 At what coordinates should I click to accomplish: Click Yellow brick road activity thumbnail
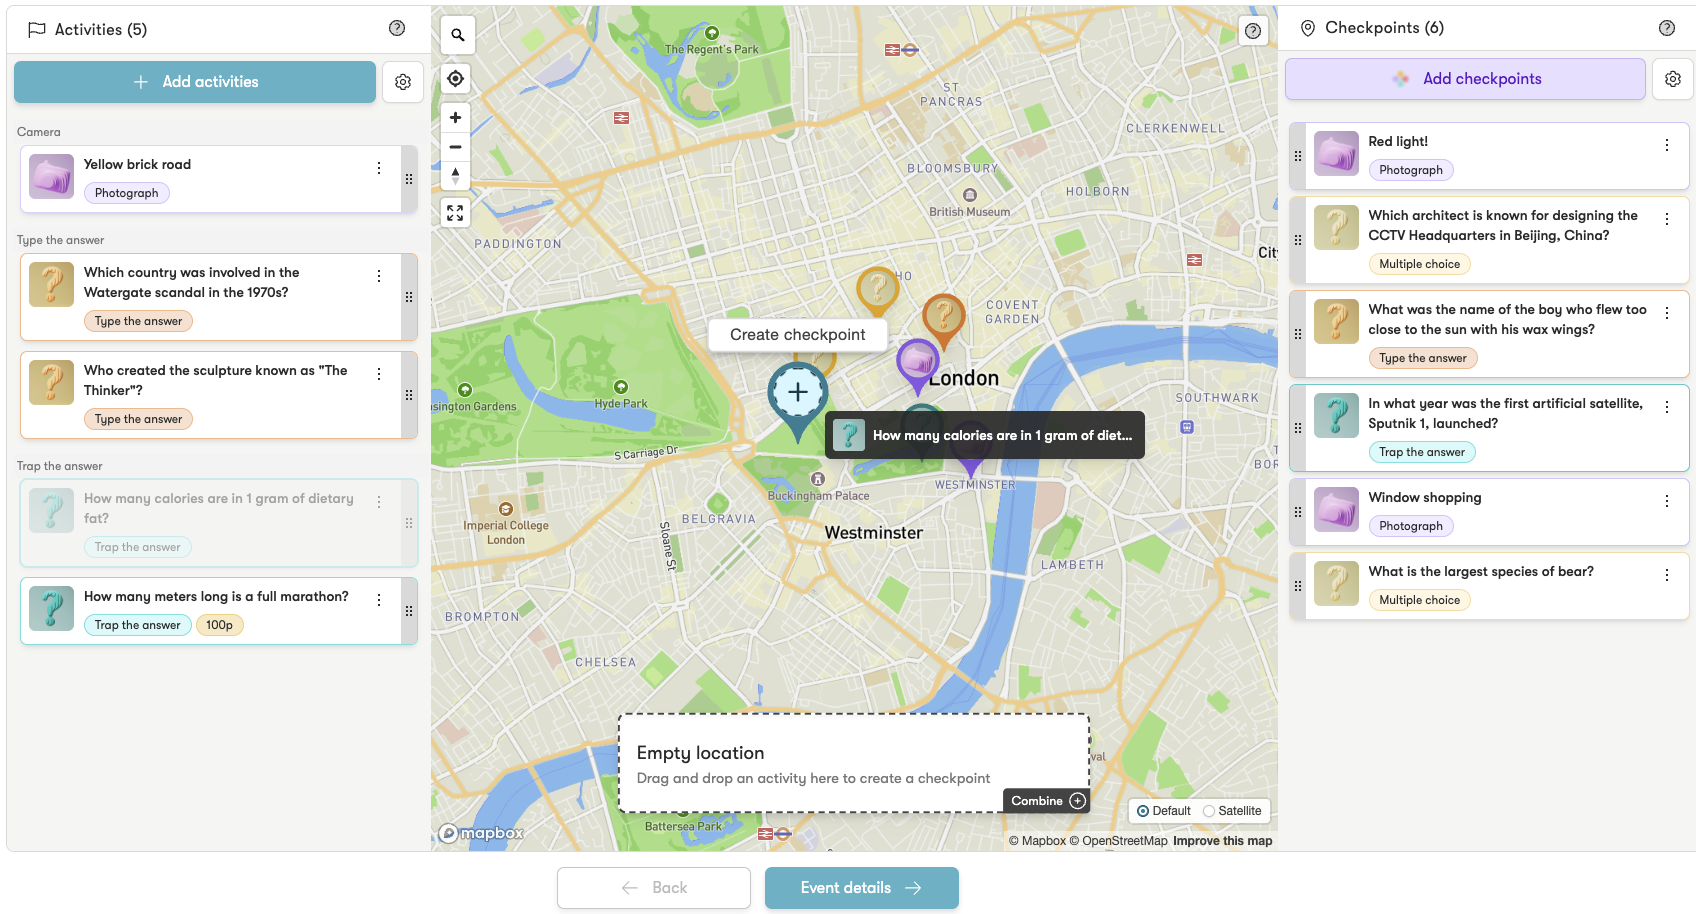52,177
